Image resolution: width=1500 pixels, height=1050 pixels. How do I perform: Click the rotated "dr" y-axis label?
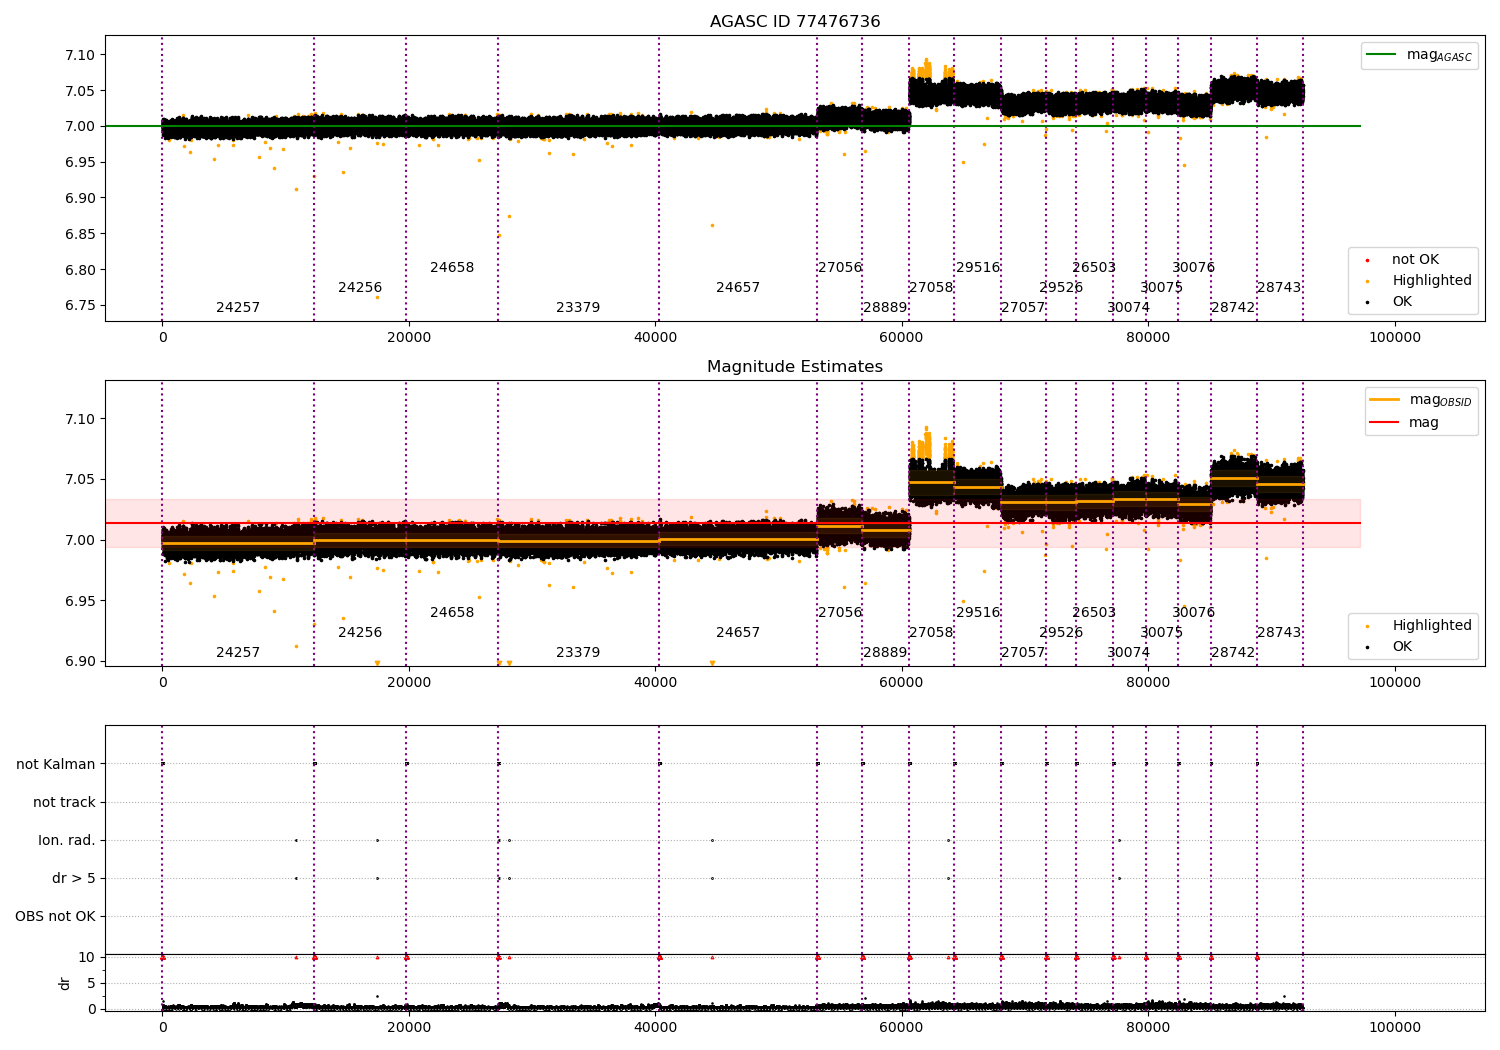65,984
